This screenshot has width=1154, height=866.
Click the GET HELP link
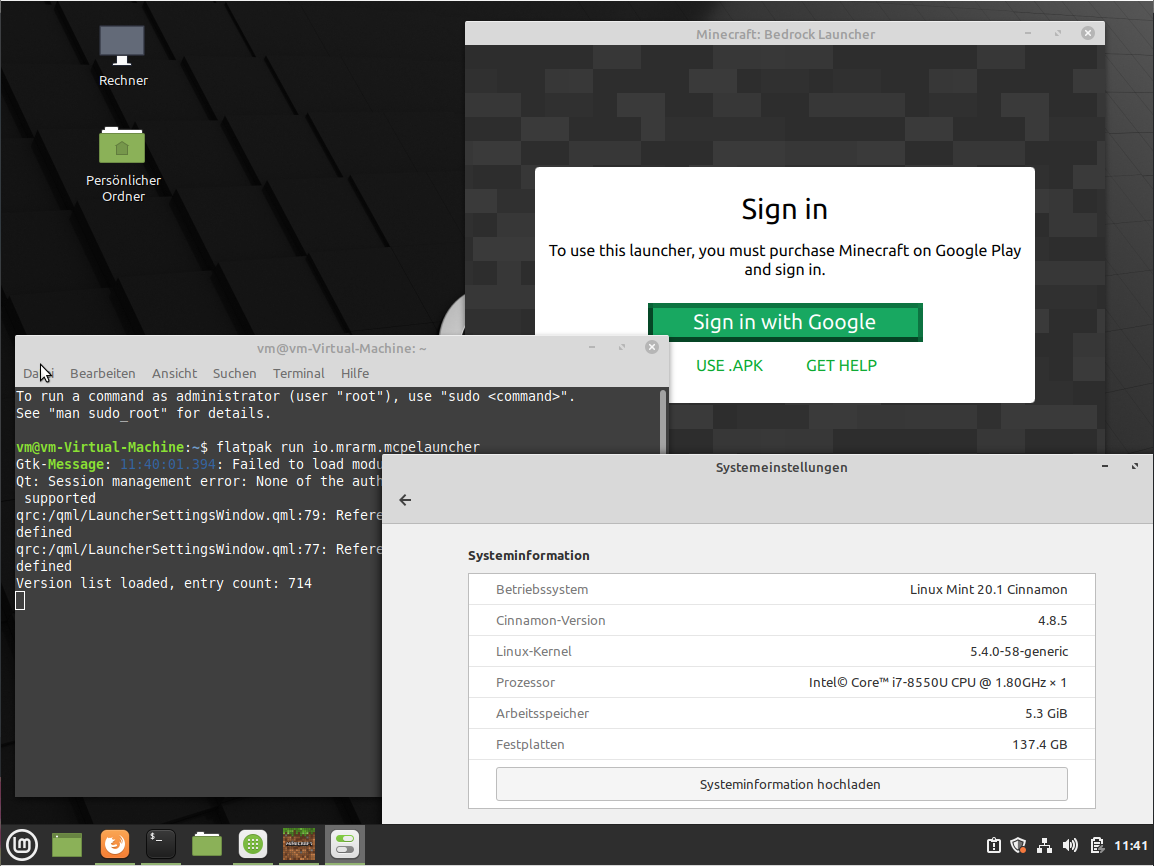(841, 366)
